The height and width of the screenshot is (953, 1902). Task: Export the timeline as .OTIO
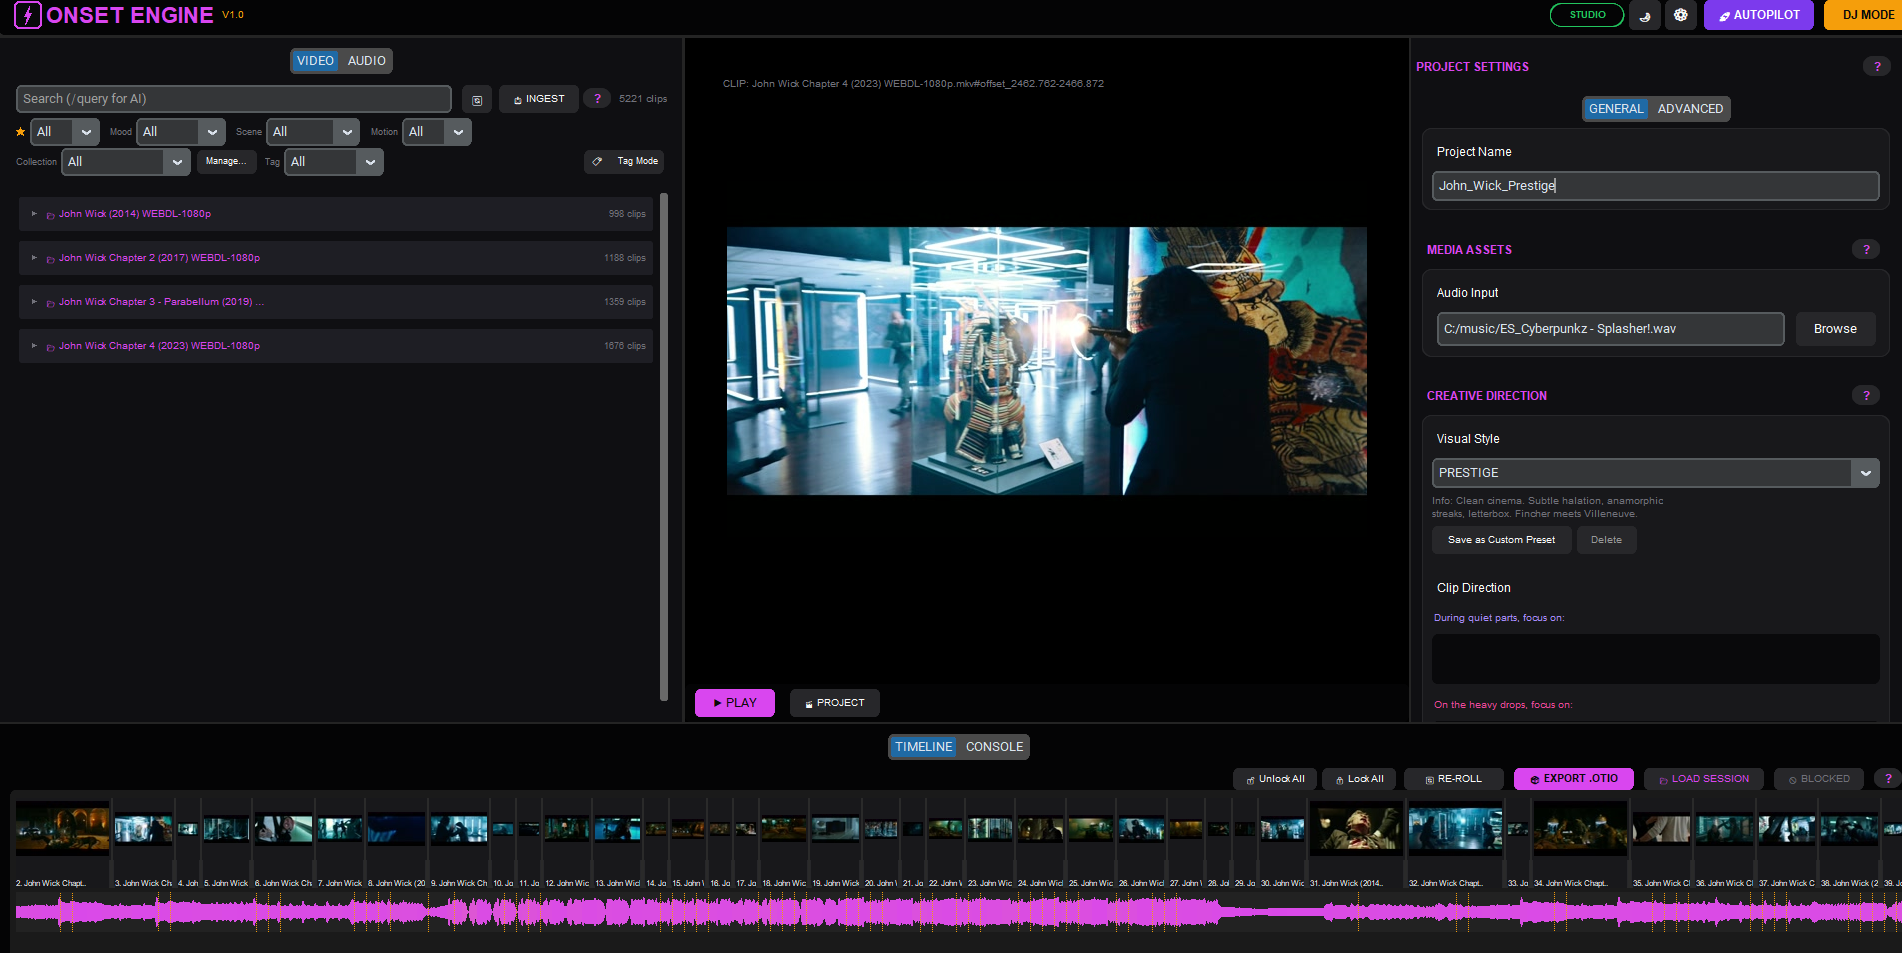(1573, 778)
